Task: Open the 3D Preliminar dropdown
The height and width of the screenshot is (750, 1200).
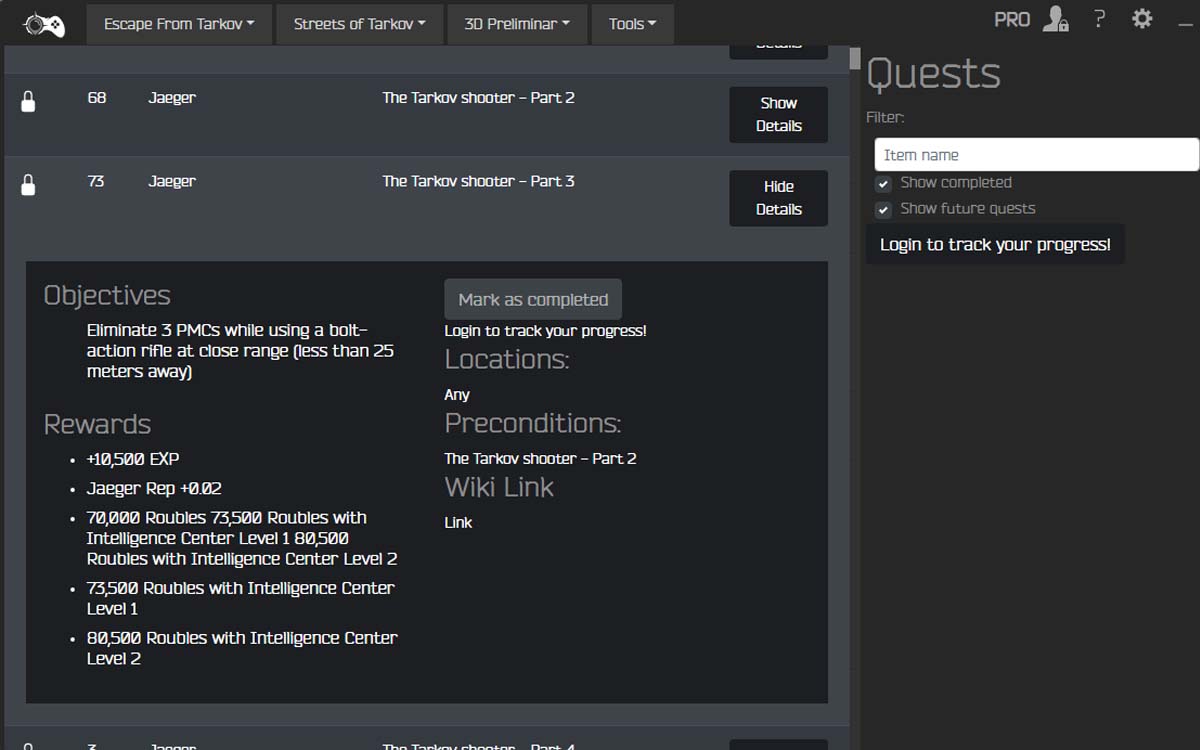Action: pyautogui.click(x=517, y=24)
